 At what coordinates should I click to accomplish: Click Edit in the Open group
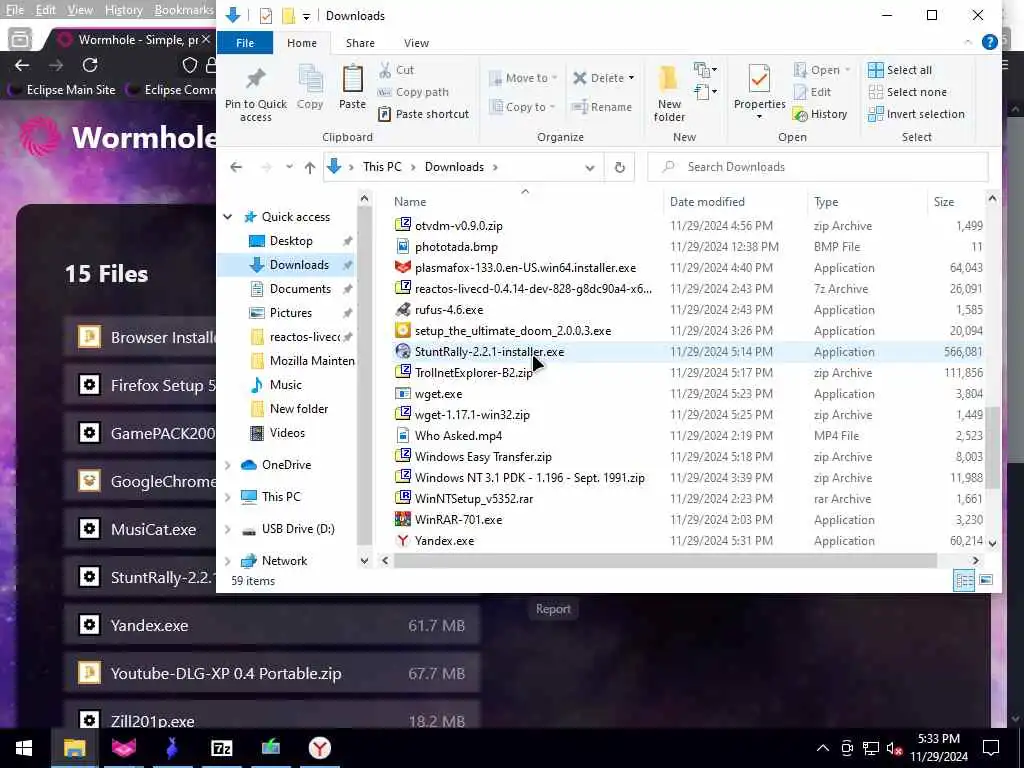(x=812, y=92)
